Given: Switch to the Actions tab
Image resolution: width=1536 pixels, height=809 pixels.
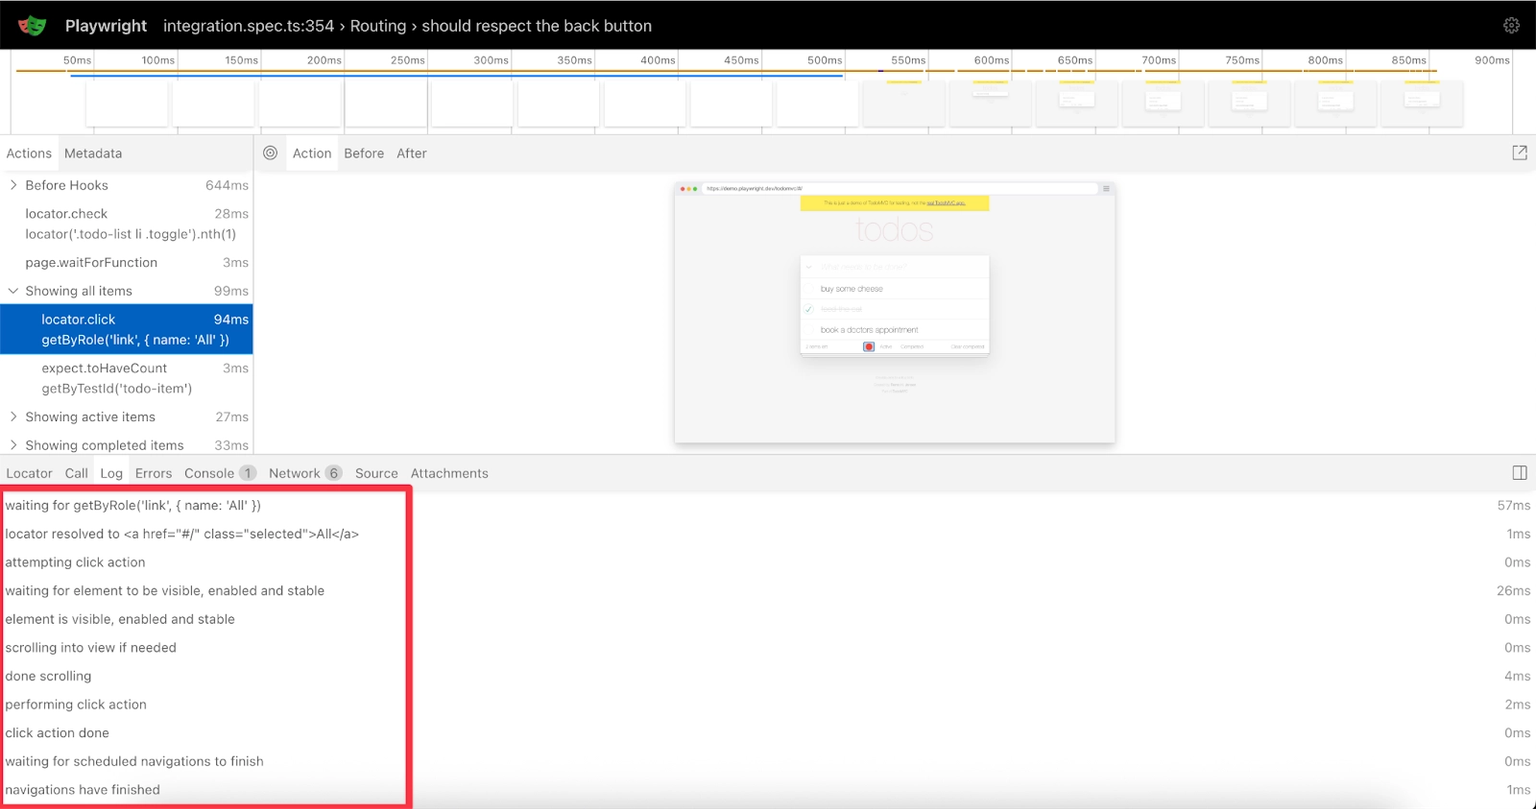Looking at the screenshot, I should [29, 153].
